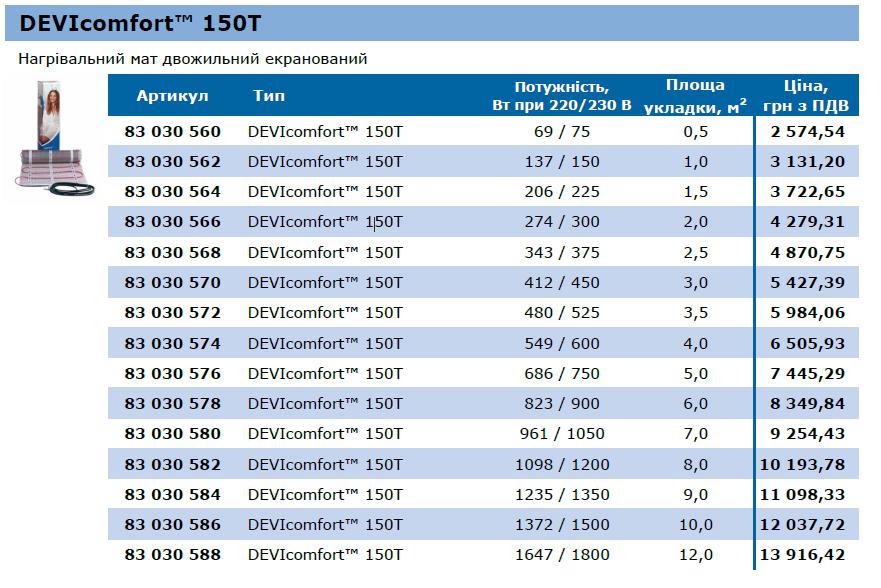This screenshot has height=588, width=881.
Task: Click the power value 549 / 600
Action: [562, 344]
